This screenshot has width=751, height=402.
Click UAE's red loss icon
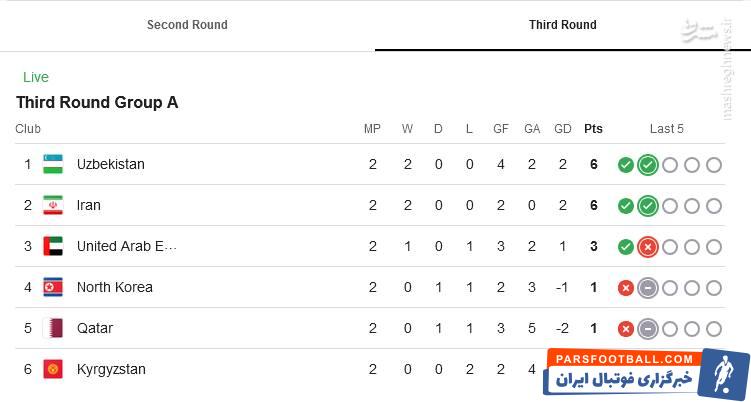coord(648,247)
